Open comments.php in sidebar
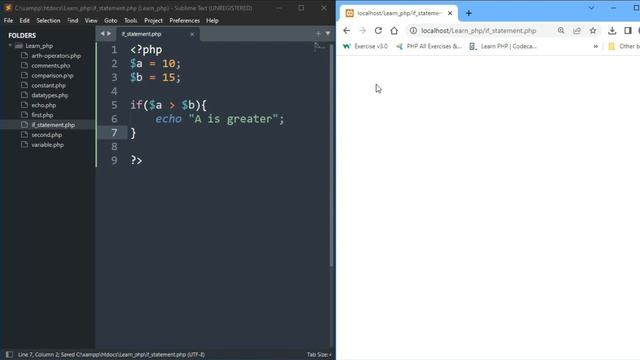Screen dimensions: 640x360 [51, 66]
